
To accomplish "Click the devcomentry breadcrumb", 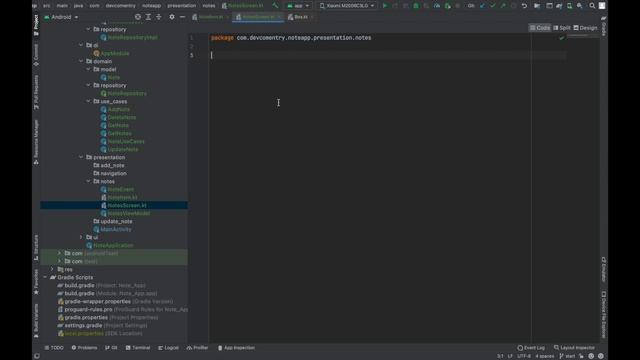I will click(x=120, y=6).
